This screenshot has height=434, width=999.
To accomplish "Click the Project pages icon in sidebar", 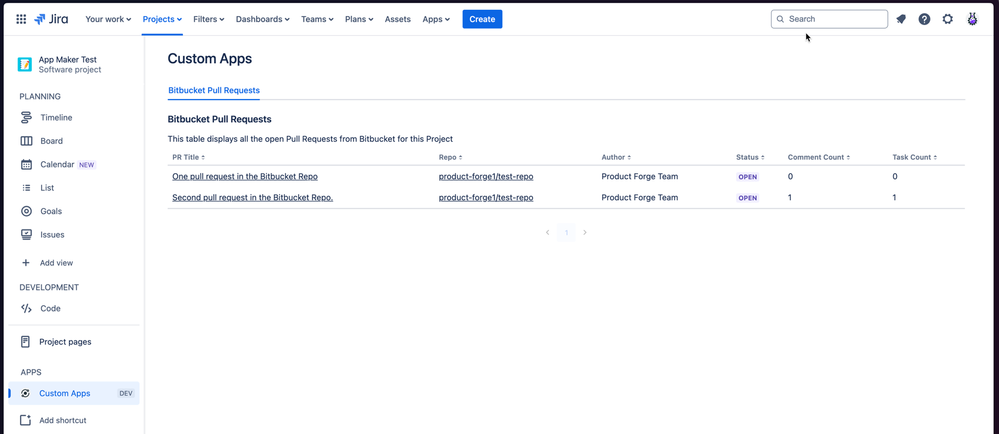I will 25,342.
